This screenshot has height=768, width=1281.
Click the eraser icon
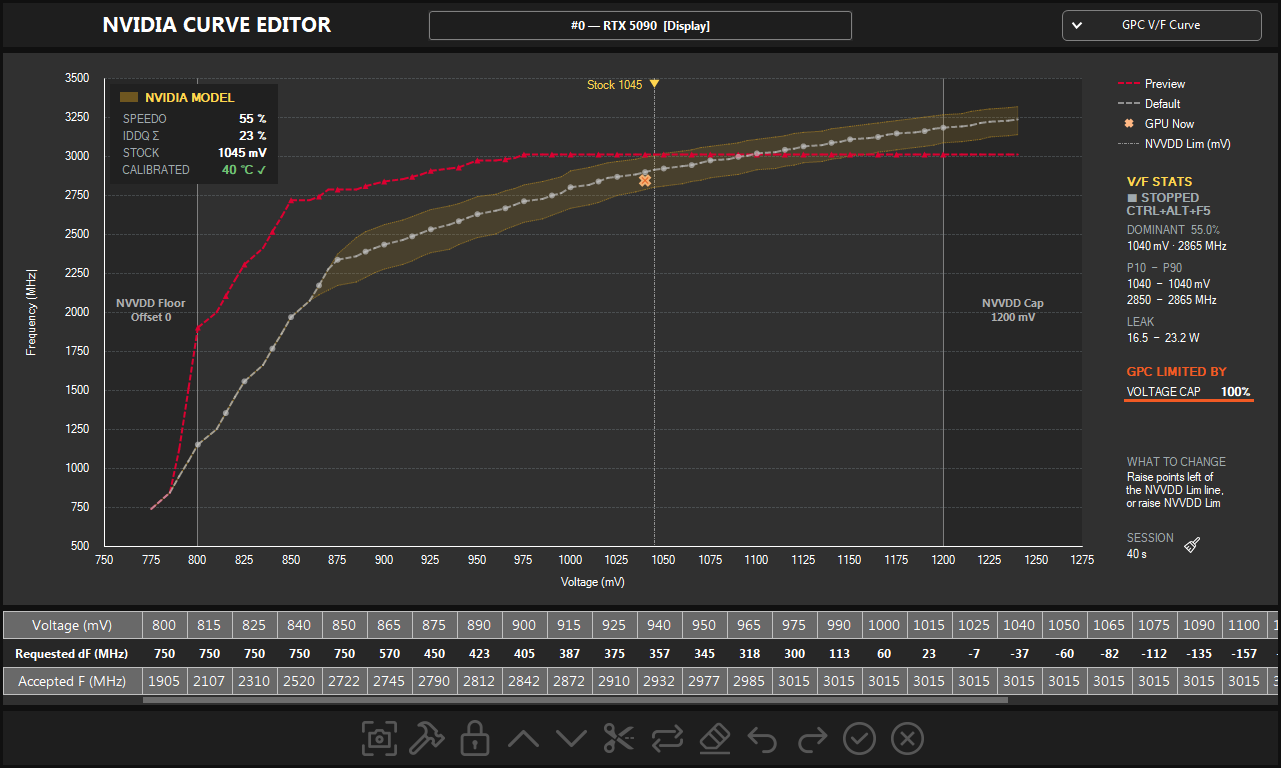point(715,739)
